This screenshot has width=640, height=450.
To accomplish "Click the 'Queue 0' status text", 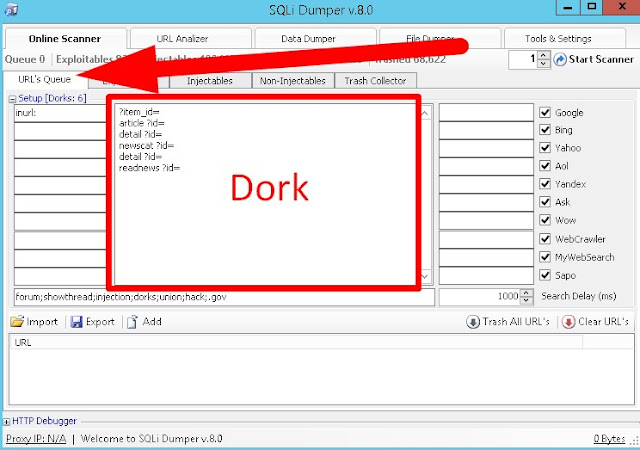I will click(25, 60).
